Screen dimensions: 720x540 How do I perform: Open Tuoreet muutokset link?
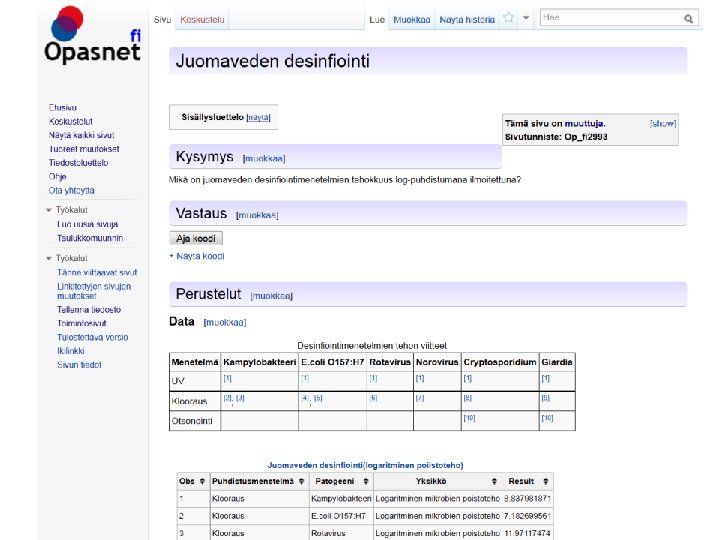(84, 149)
